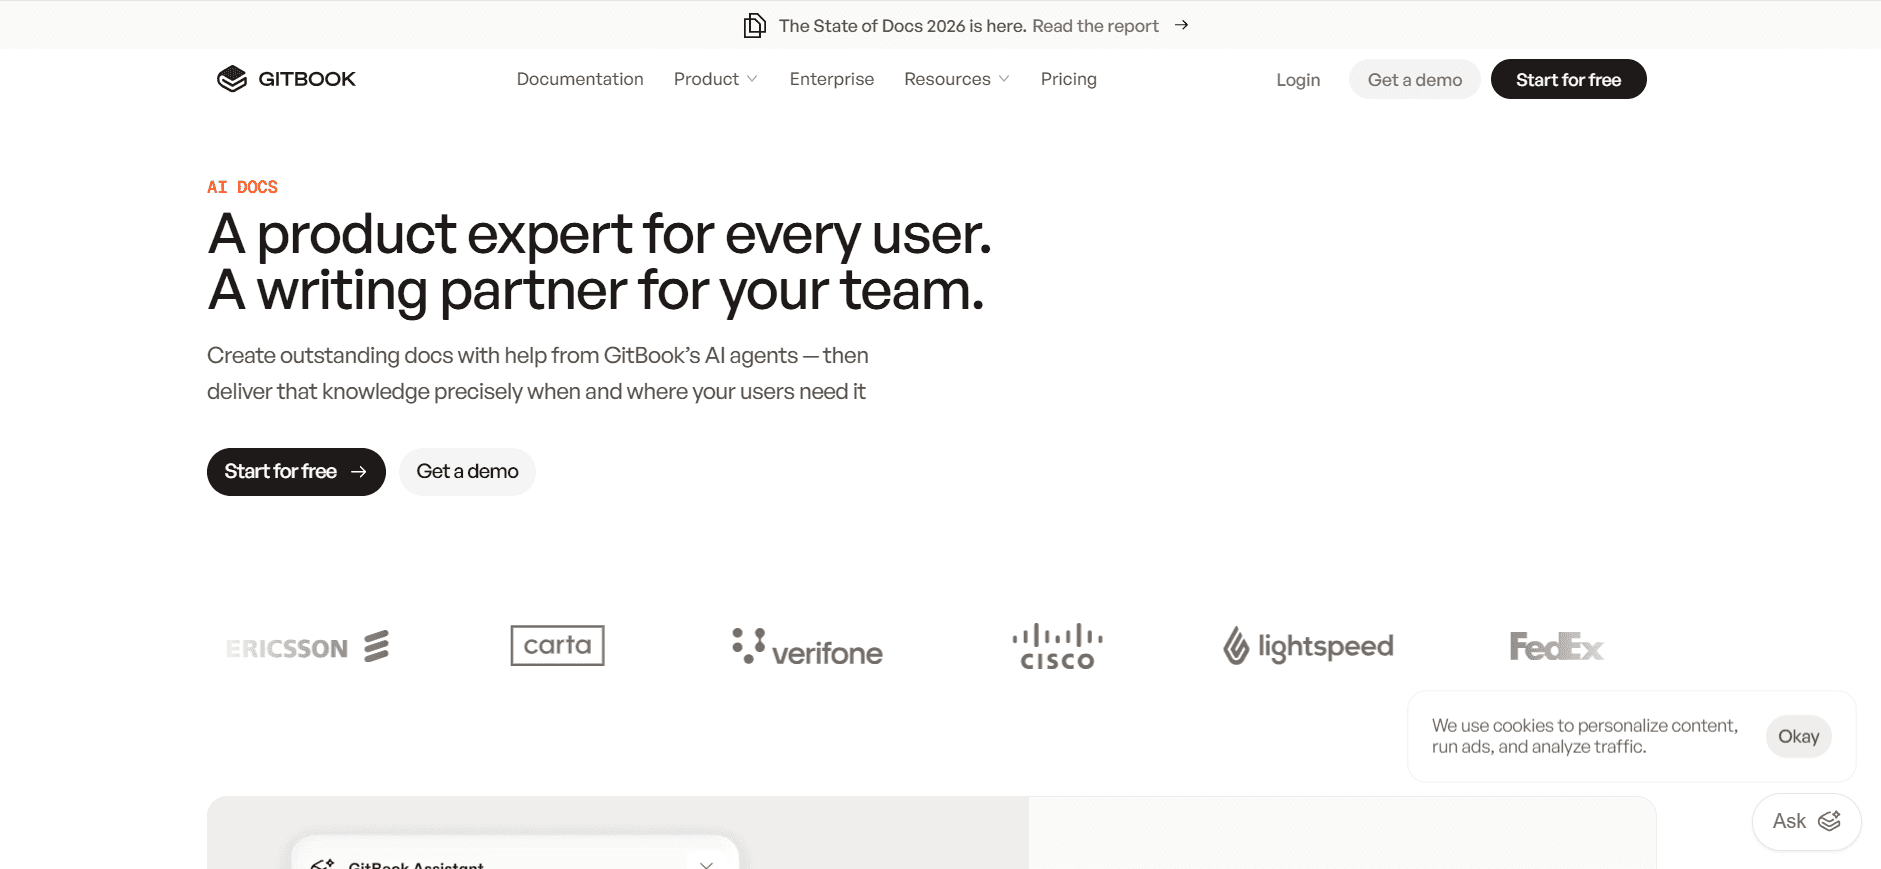Accept cookies with the Okay button
This screenshot has width=1881, height=869.
pyautogui.click(x=1799, y=737)
